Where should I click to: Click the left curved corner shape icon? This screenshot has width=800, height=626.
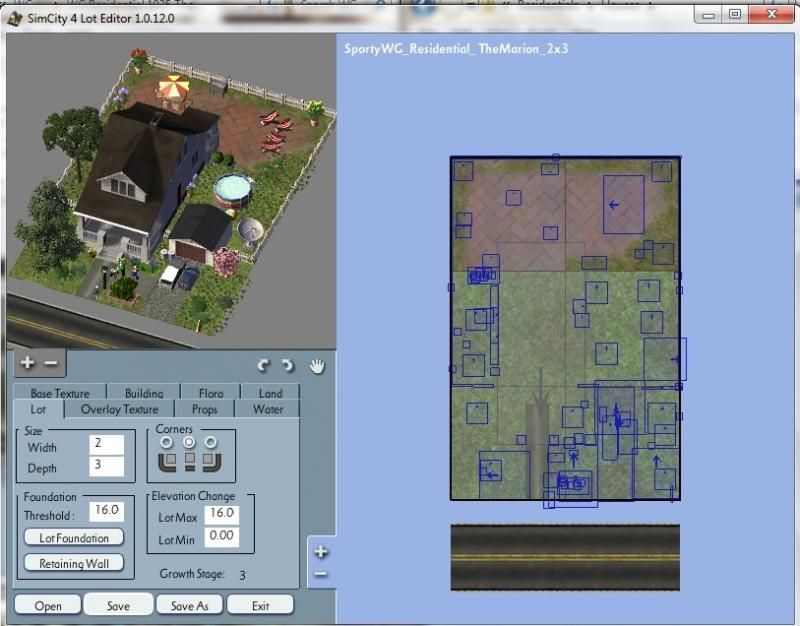pos(167,462)
